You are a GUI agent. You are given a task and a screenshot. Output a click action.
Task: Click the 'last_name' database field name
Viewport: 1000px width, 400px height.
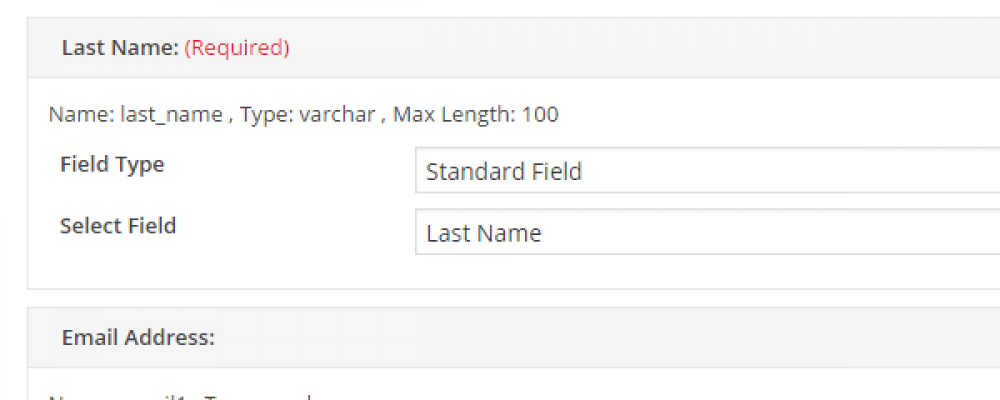click(x=171, y=114)
